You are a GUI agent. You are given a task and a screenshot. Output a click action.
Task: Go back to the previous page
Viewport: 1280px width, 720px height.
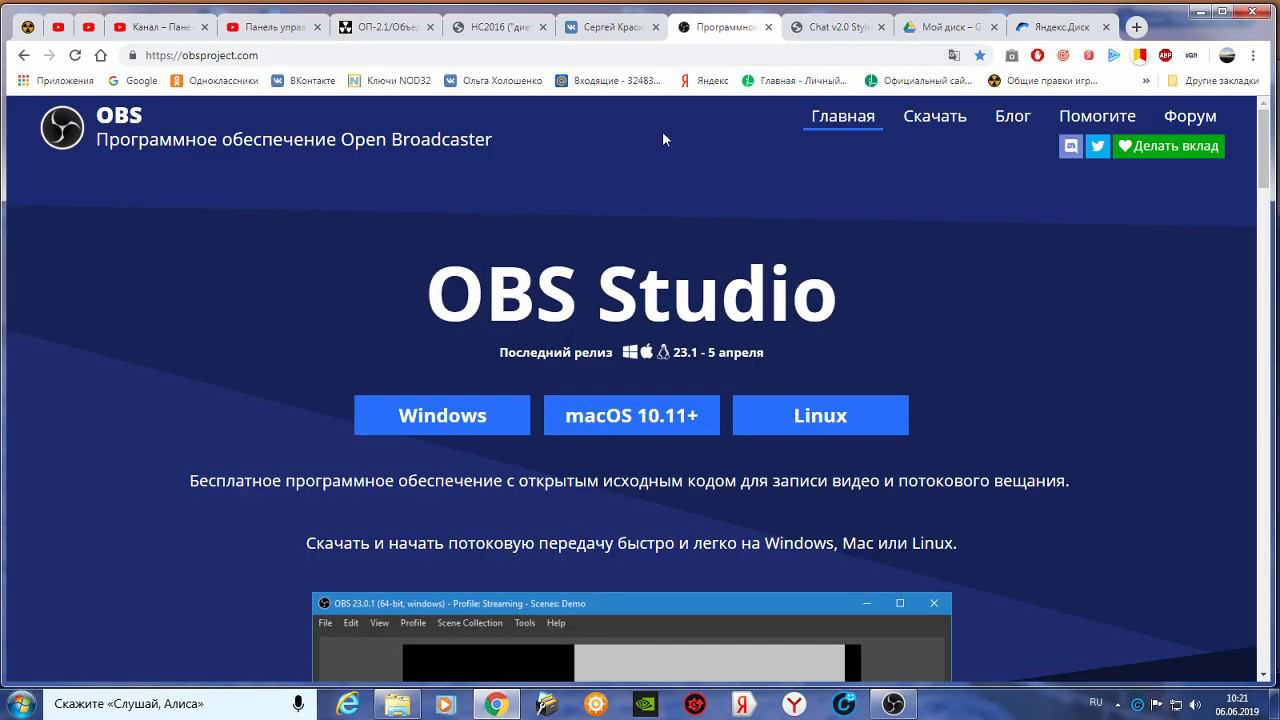24,55
